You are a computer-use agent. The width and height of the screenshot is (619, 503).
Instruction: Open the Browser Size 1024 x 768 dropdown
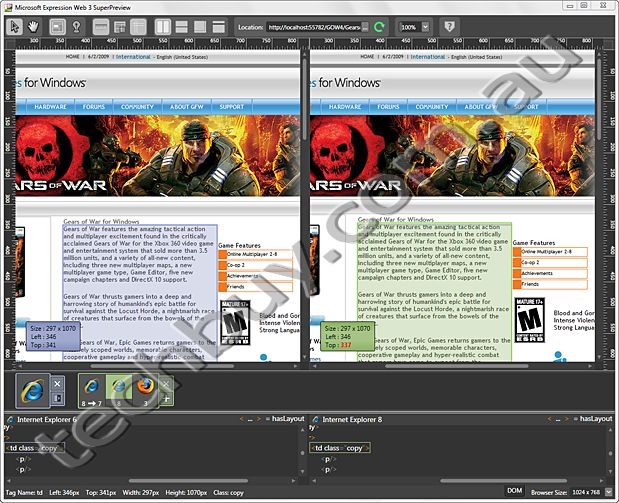609,492
